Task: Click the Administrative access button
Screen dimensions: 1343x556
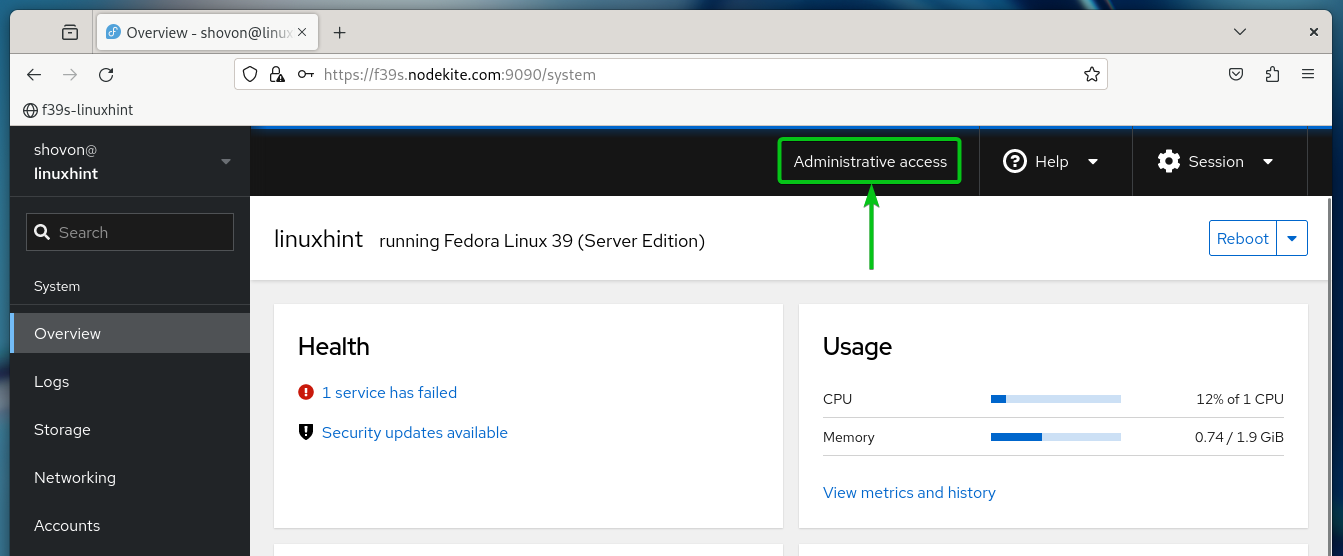Action: [x=870, y=161]
